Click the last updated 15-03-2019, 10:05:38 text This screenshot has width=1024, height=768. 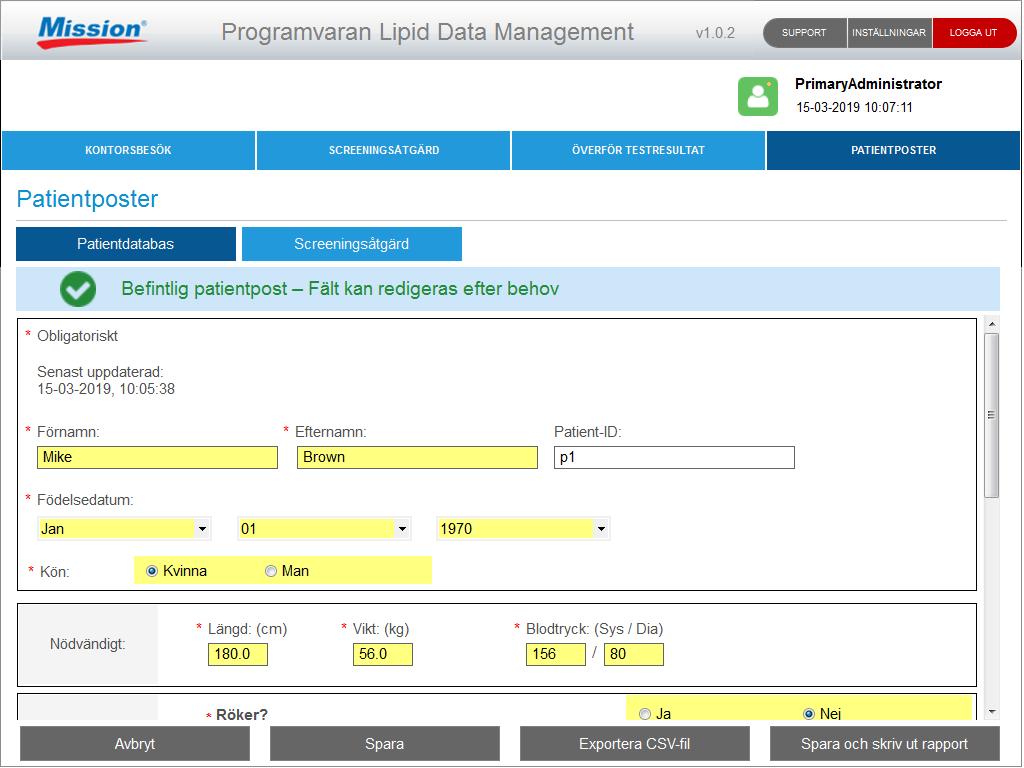coord(106,389)
